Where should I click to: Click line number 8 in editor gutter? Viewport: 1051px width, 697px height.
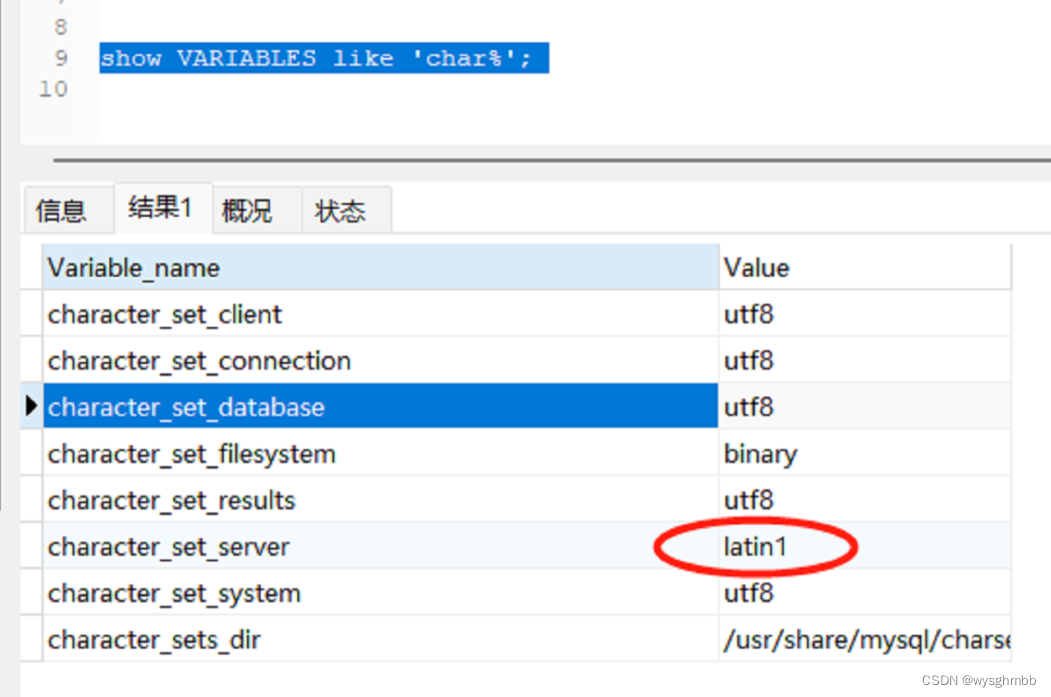pos(61,27)
